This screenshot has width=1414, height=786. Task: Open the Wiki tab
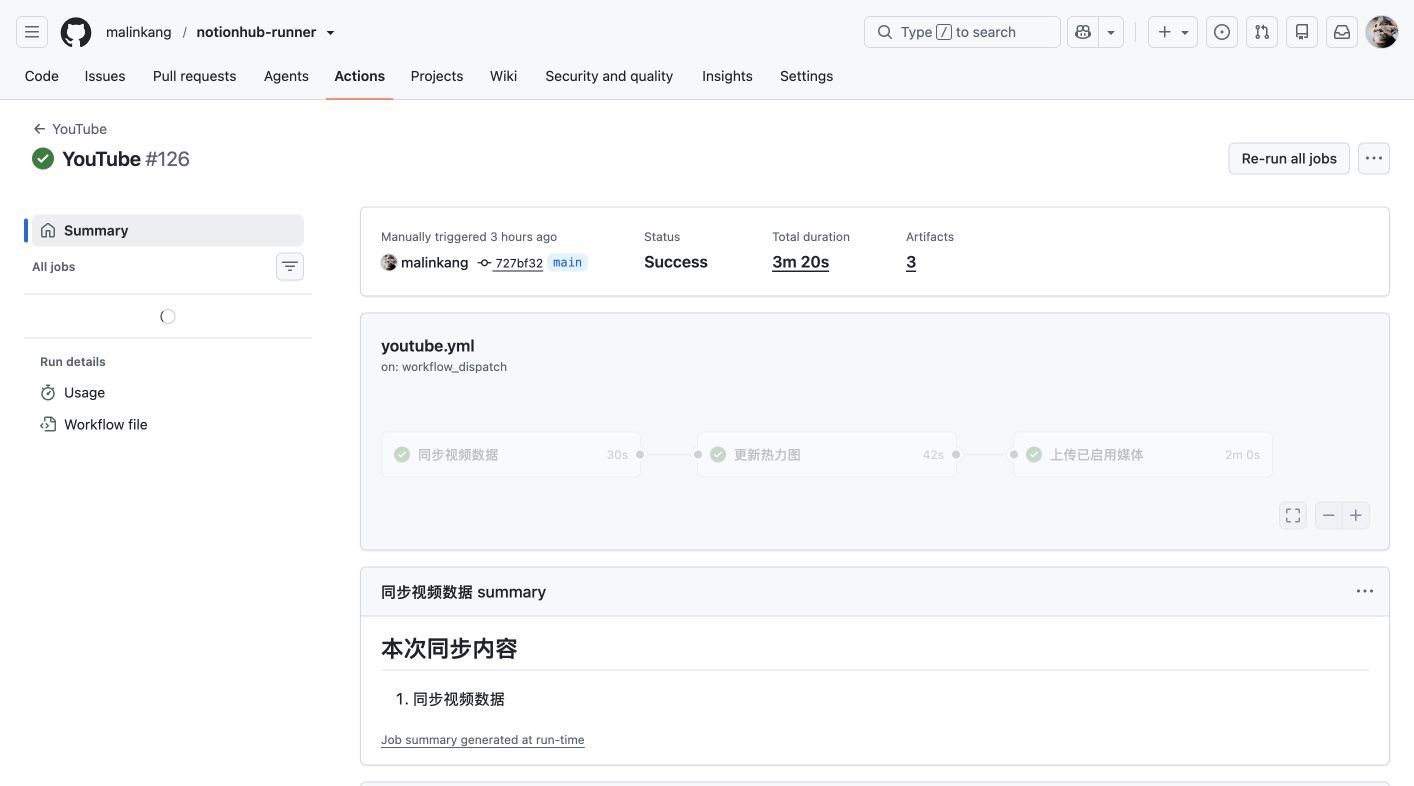[503, 76]
